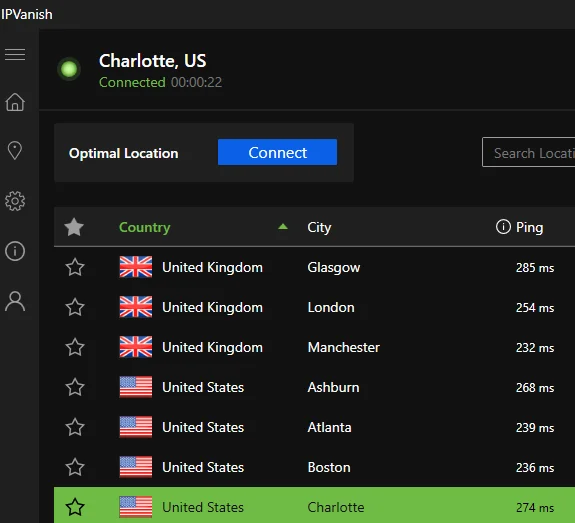Click United Kingdom text in London row

tap(212, 307)
